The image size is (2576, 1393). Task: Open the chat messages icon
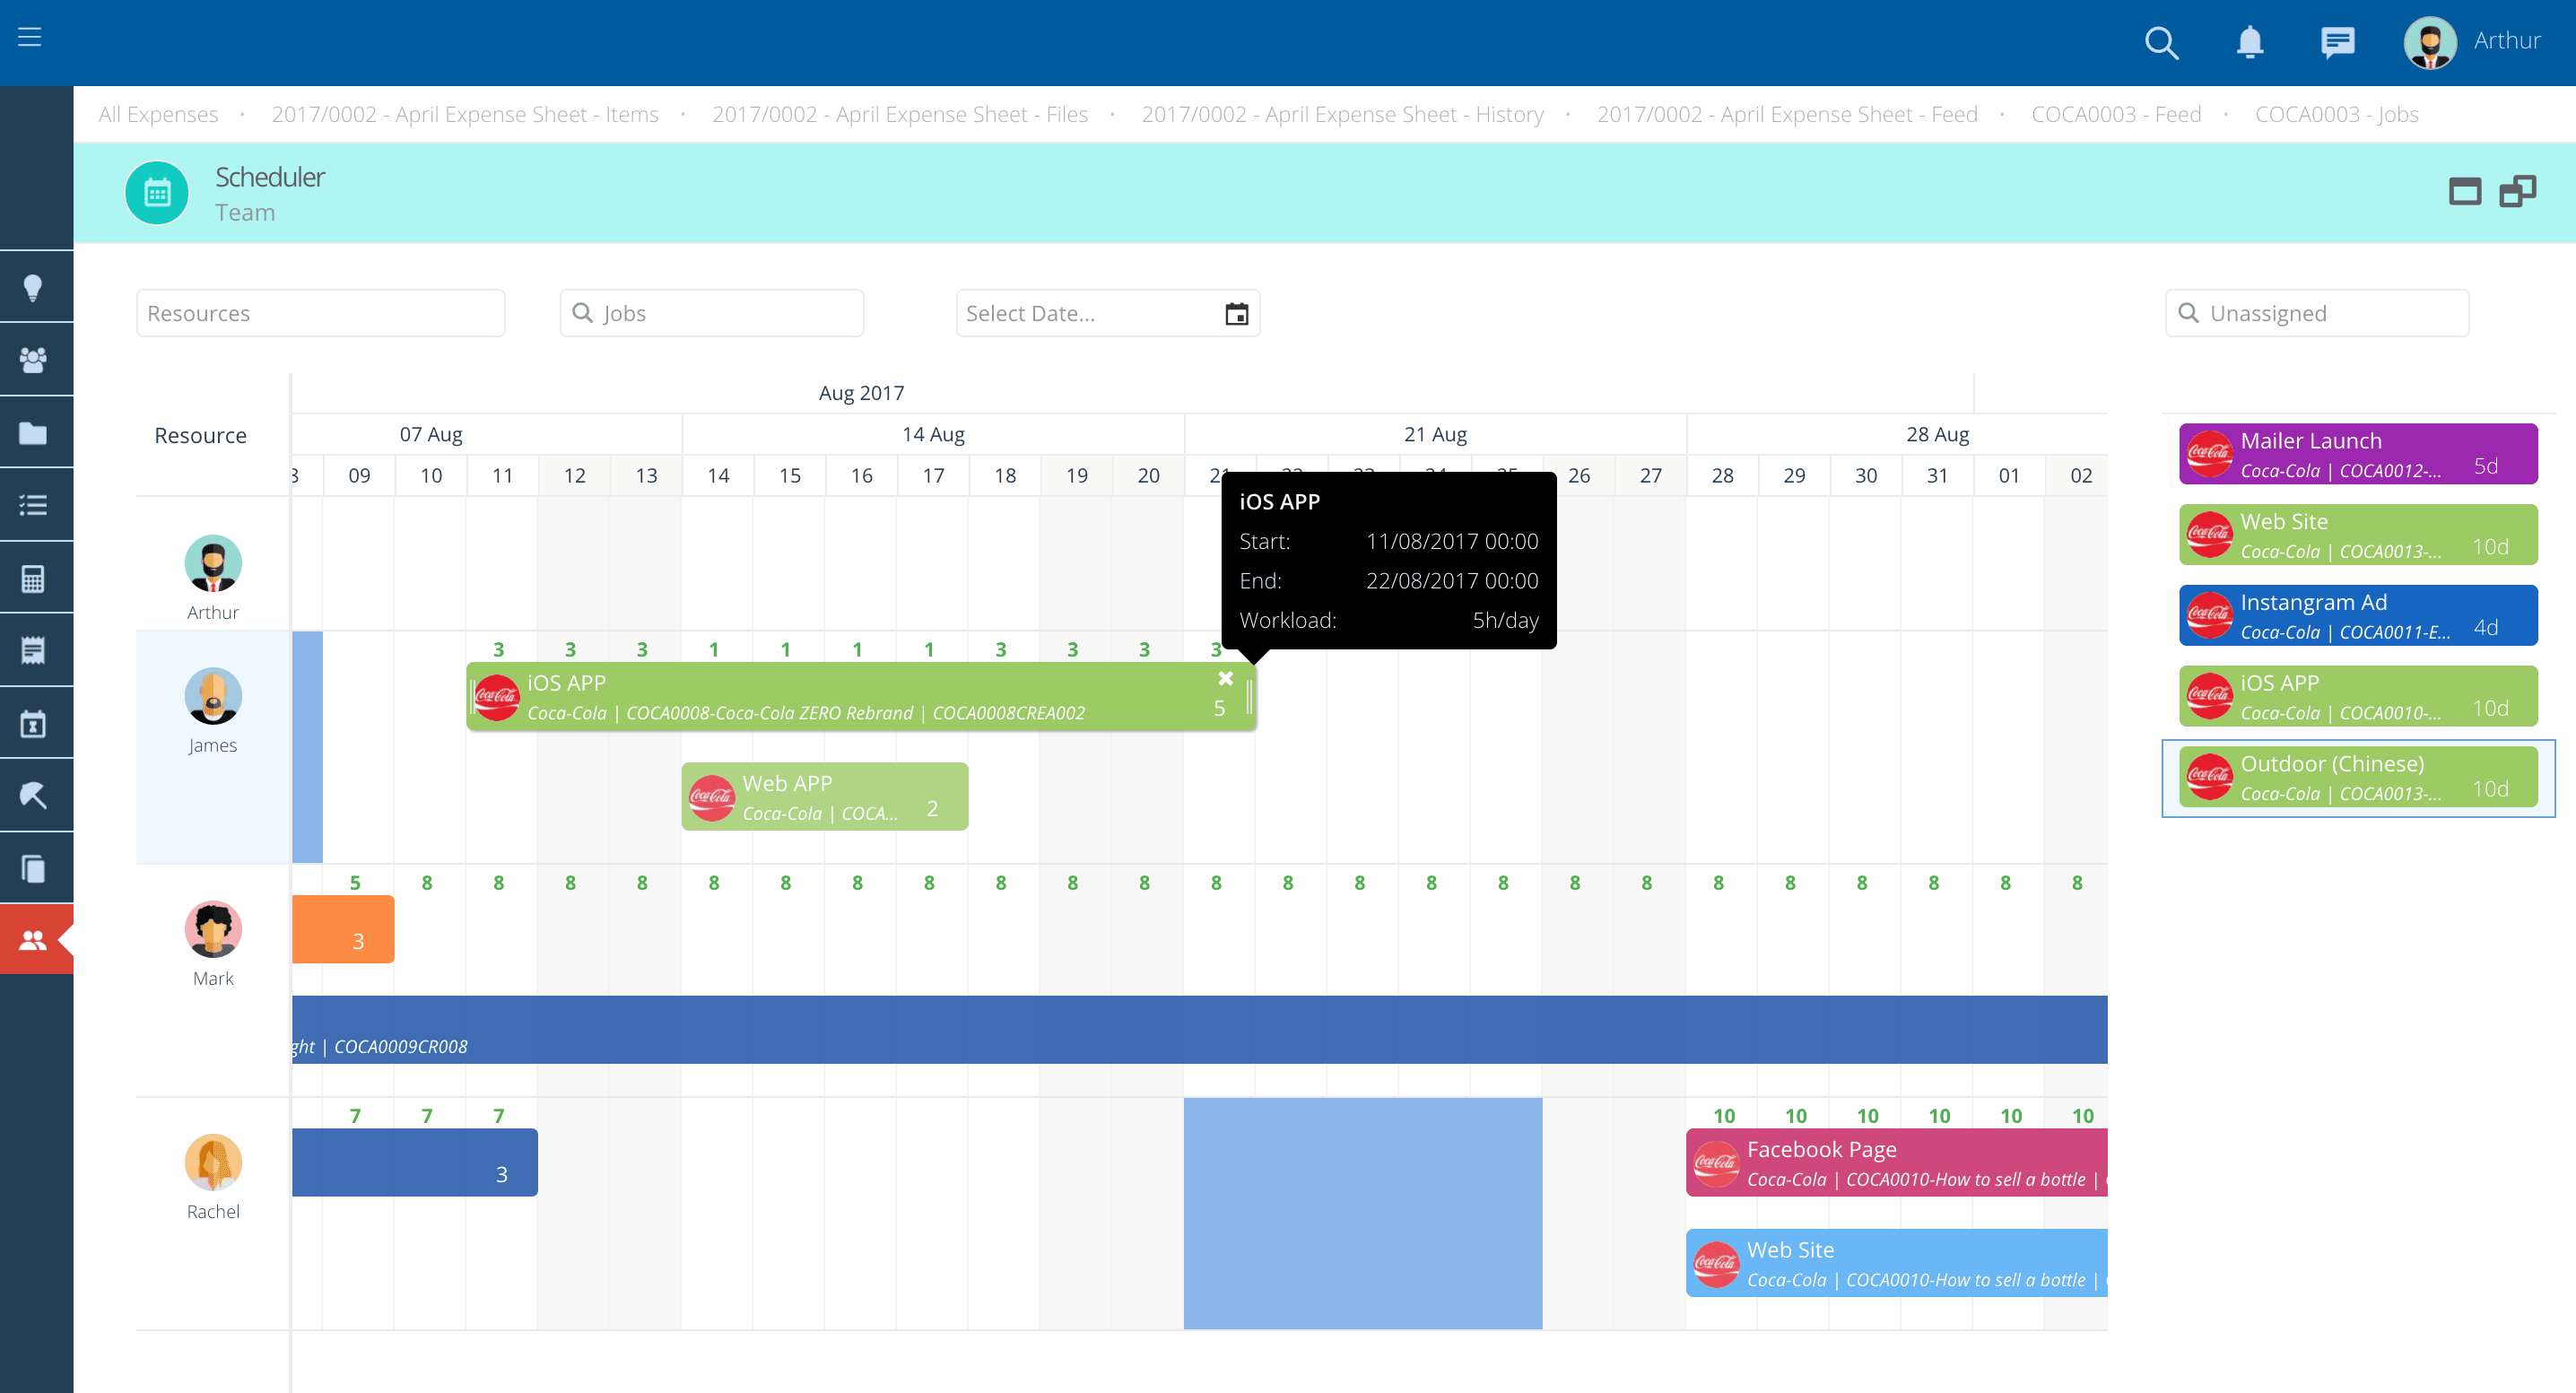coord(2338,42)
